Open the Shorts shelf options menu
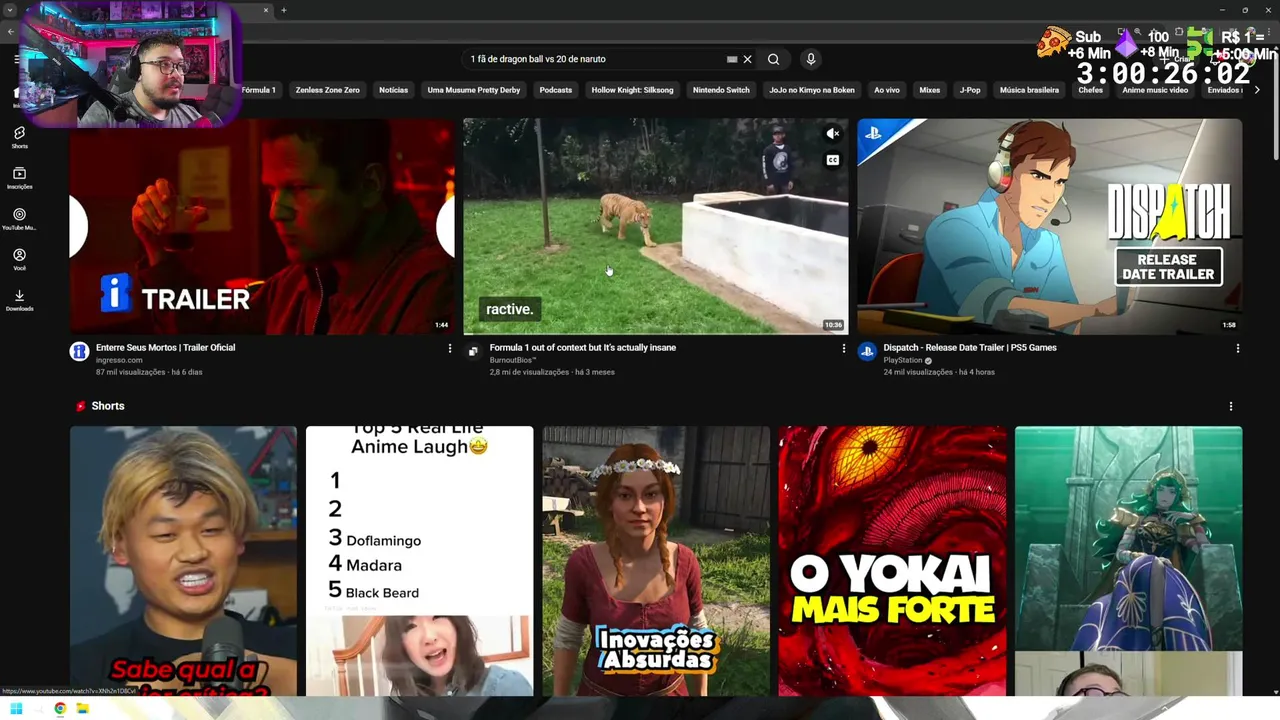The height and width of the screenshot is (720, 1280). point(1231,406)
